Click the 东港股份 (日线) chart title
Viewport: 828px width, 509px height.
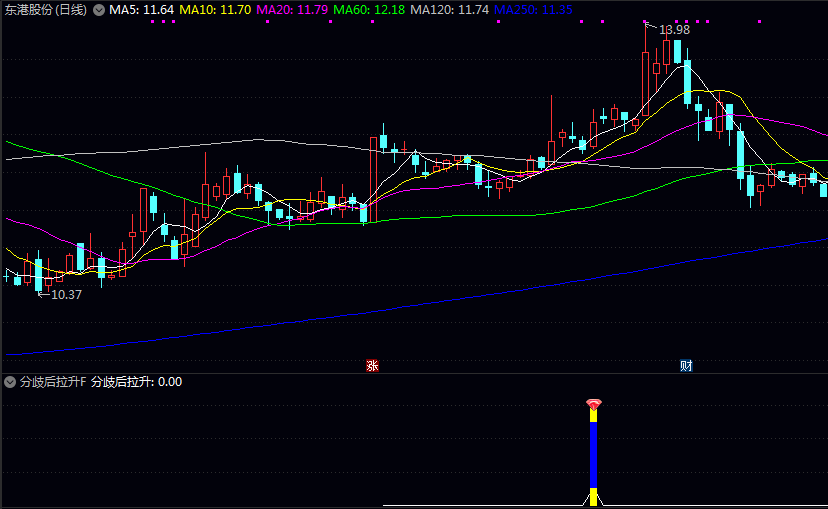pyautogui.click(x=45, y=10)
